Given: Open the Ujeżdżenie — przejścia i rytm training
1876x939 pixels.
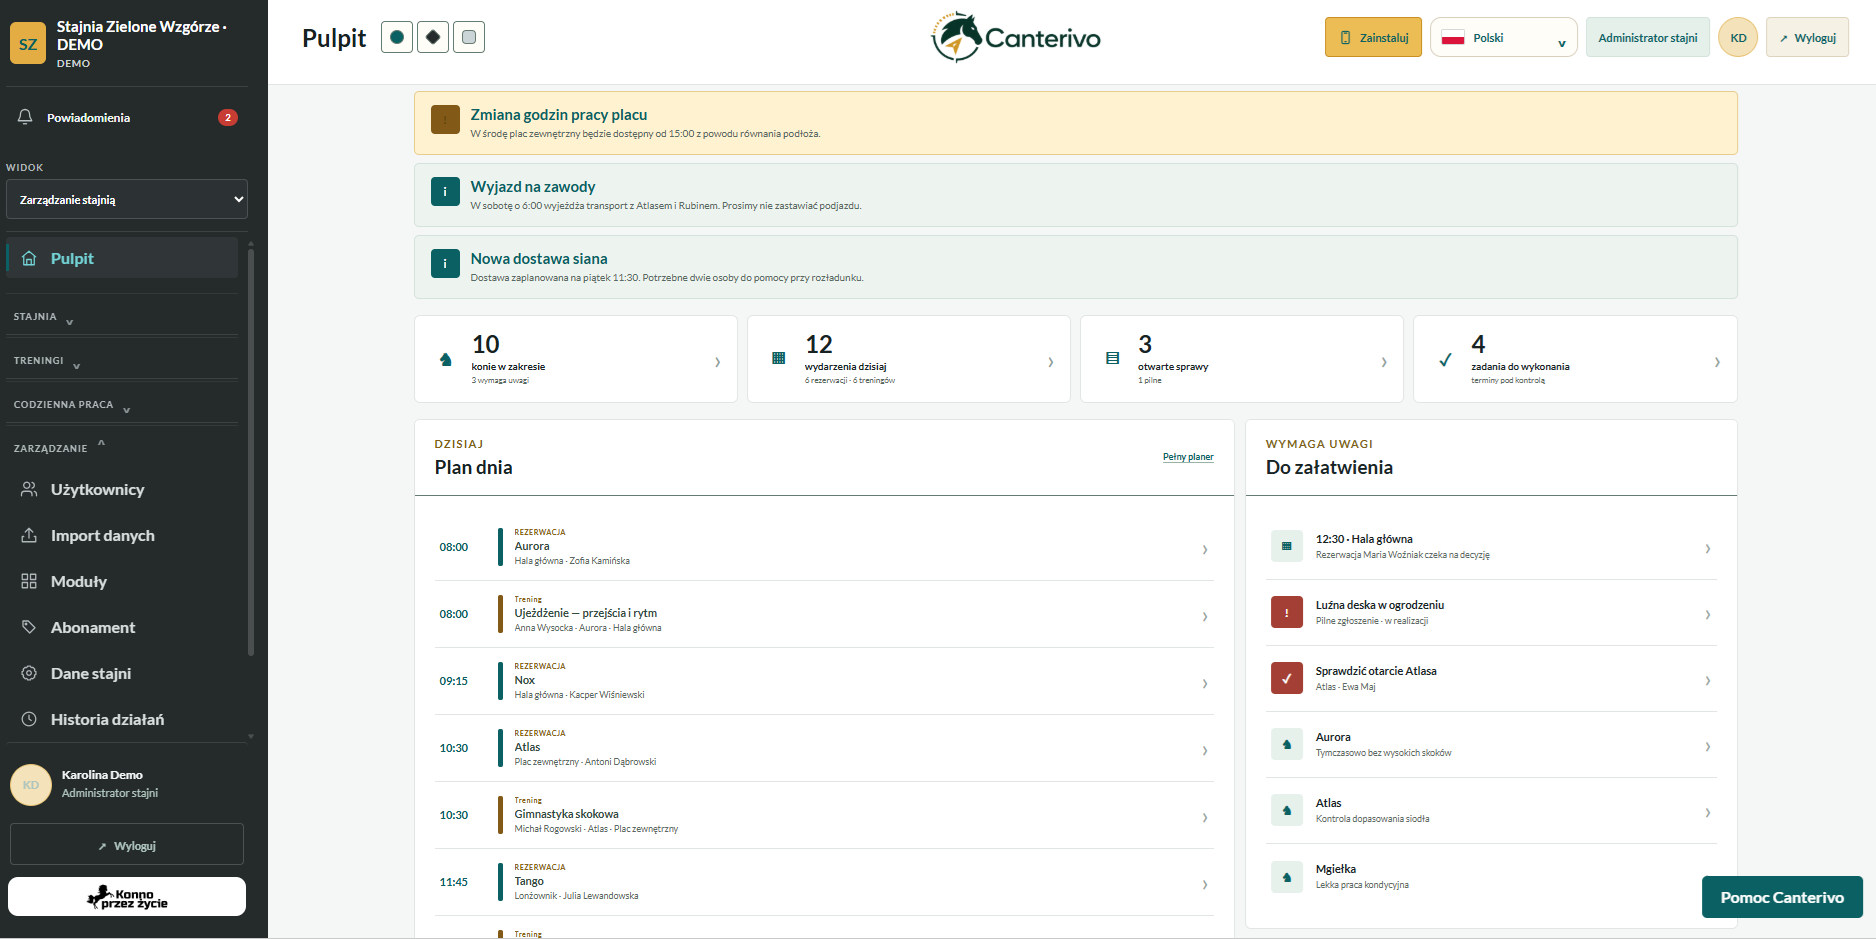Looking at the screenshot, I should pos(824,614).
